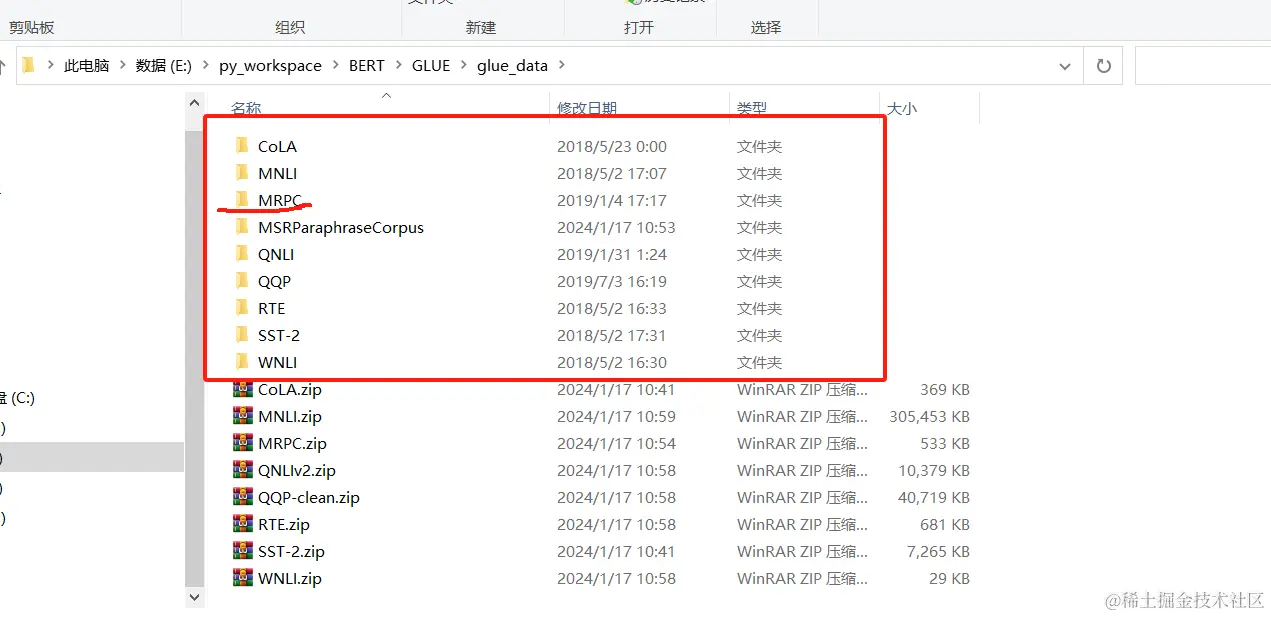Image resolution: width=1271 pixels, height=617 pixels.
Task: Expand the chevron after py_workspace breadcrumb
Action: (x=335, y=65)
